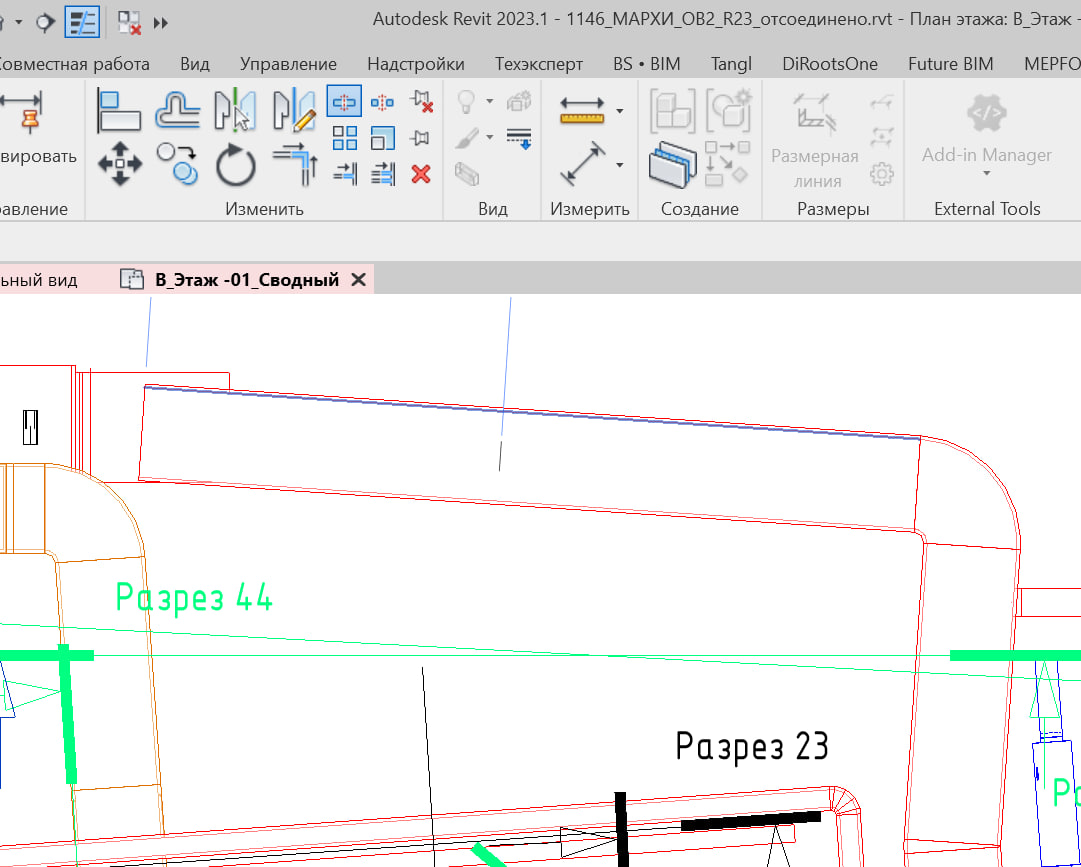Screen dimensions: 1081x867
Task: Toggle the highlighted Split Element tool
Action: [x=344, y=102]
